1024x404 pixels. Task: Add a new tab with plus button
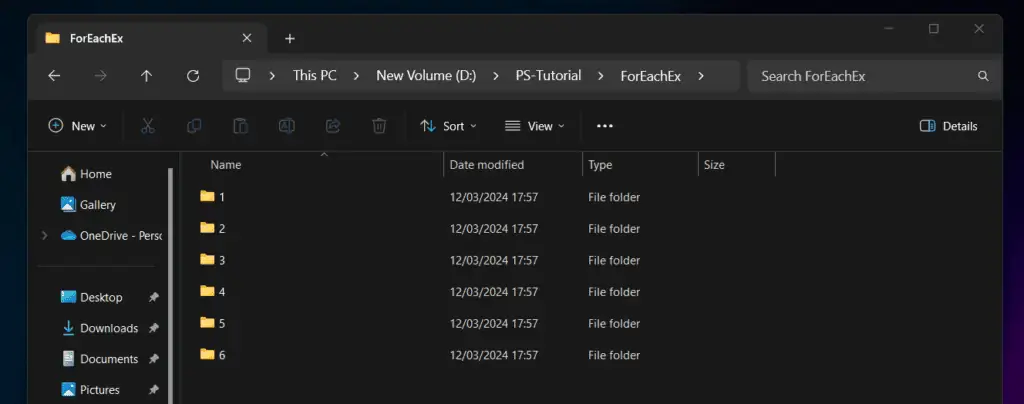(x=290, y=38)
